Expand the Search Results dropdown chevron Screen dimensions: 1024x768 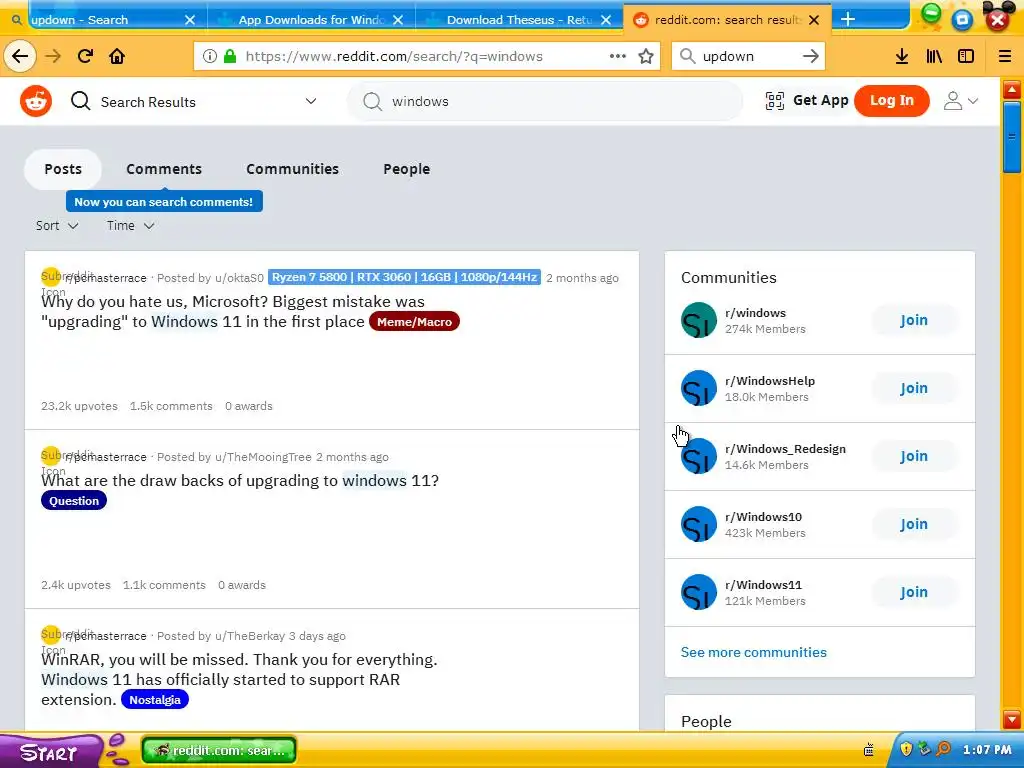311,101
